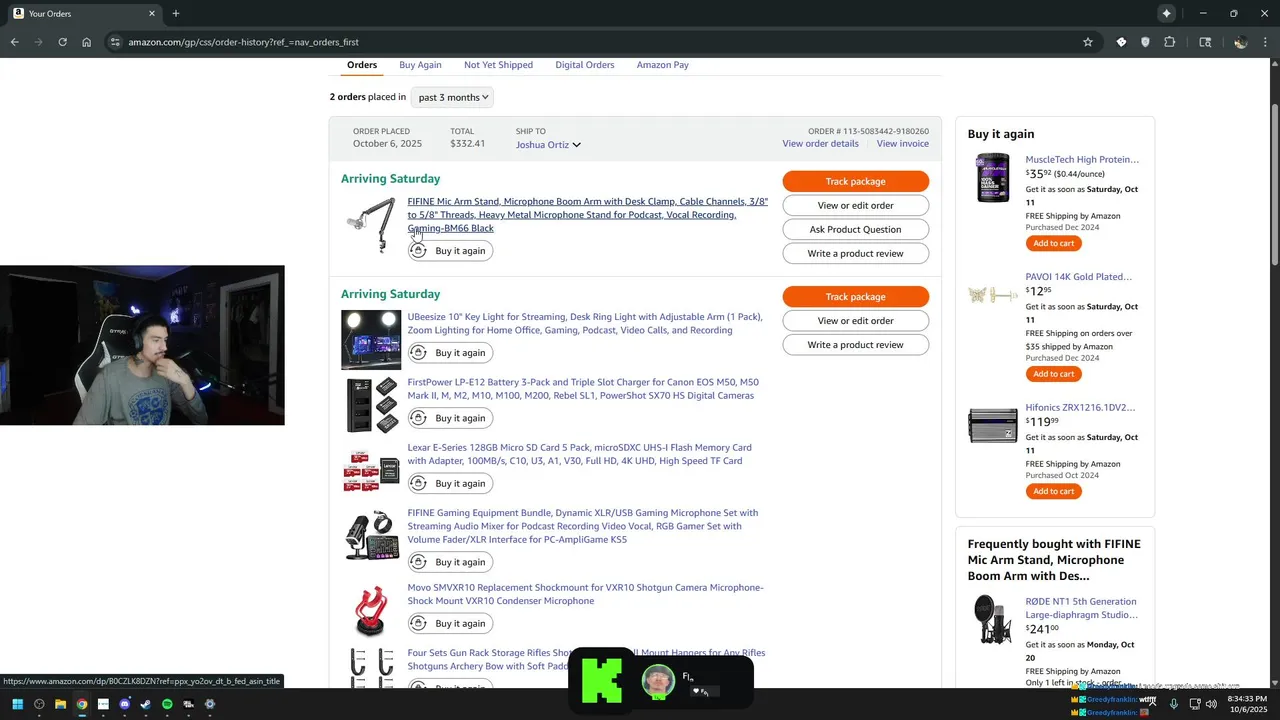The image size is (1280, 720).
Task: Reload the Amazon orders page
Action: click(x=62, y=42)
